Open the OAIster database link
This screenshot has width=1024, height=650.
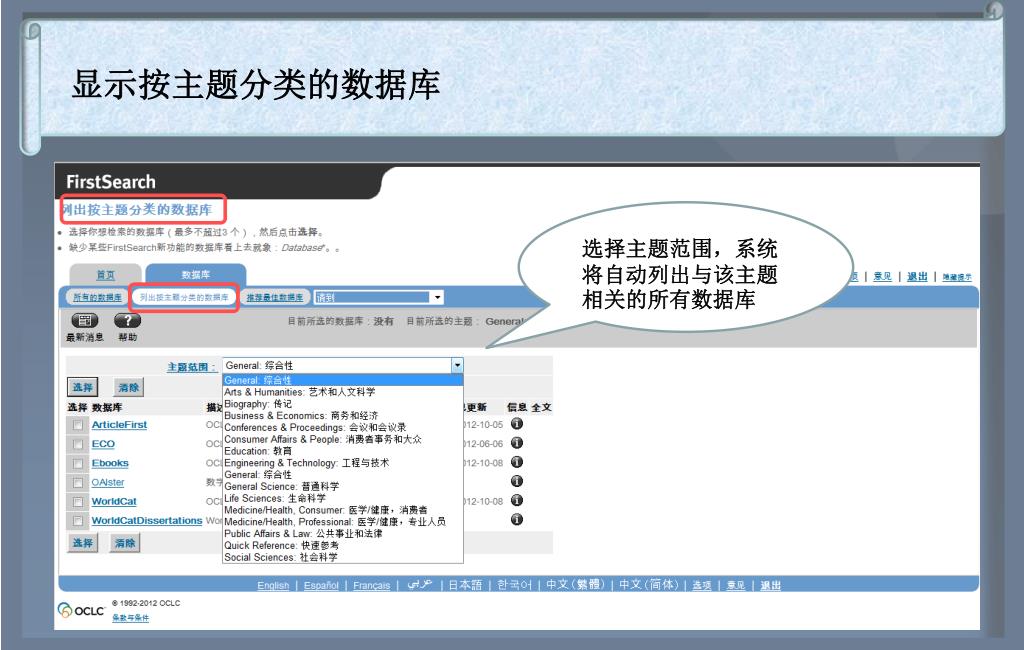pos(108,482)
